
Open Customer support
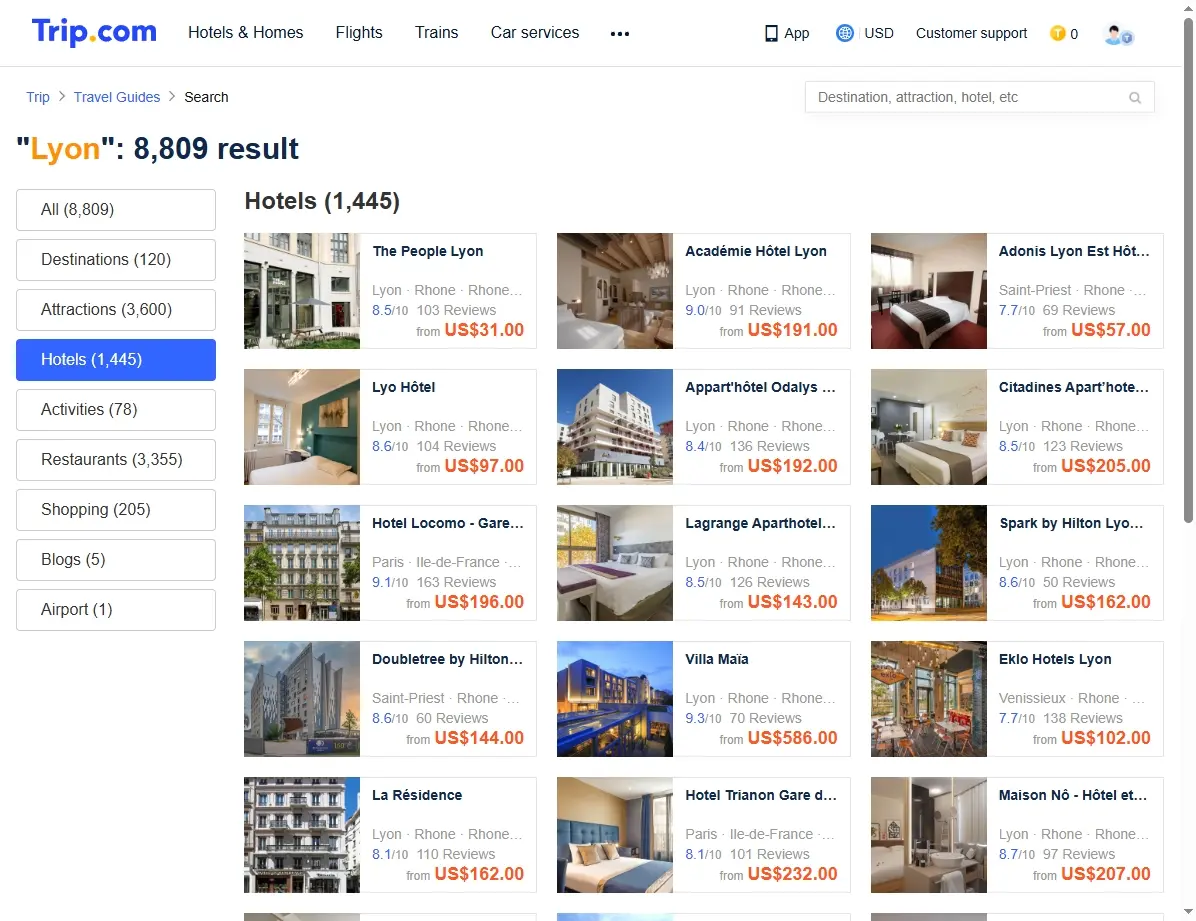point(971,33)
